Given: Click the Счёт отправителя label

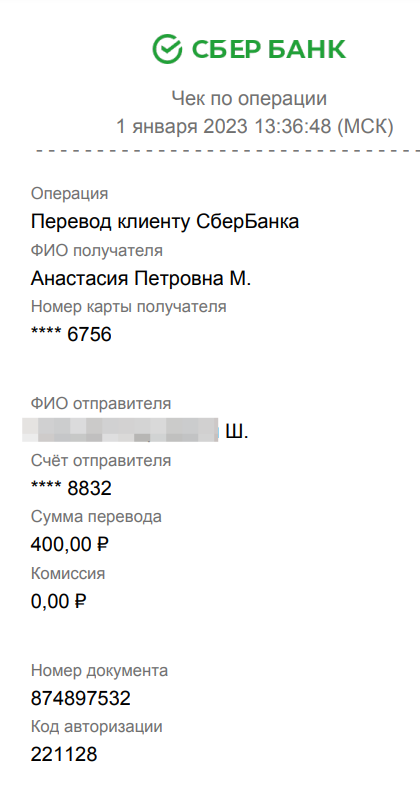Looking at the screenshot, I should 101,461.
